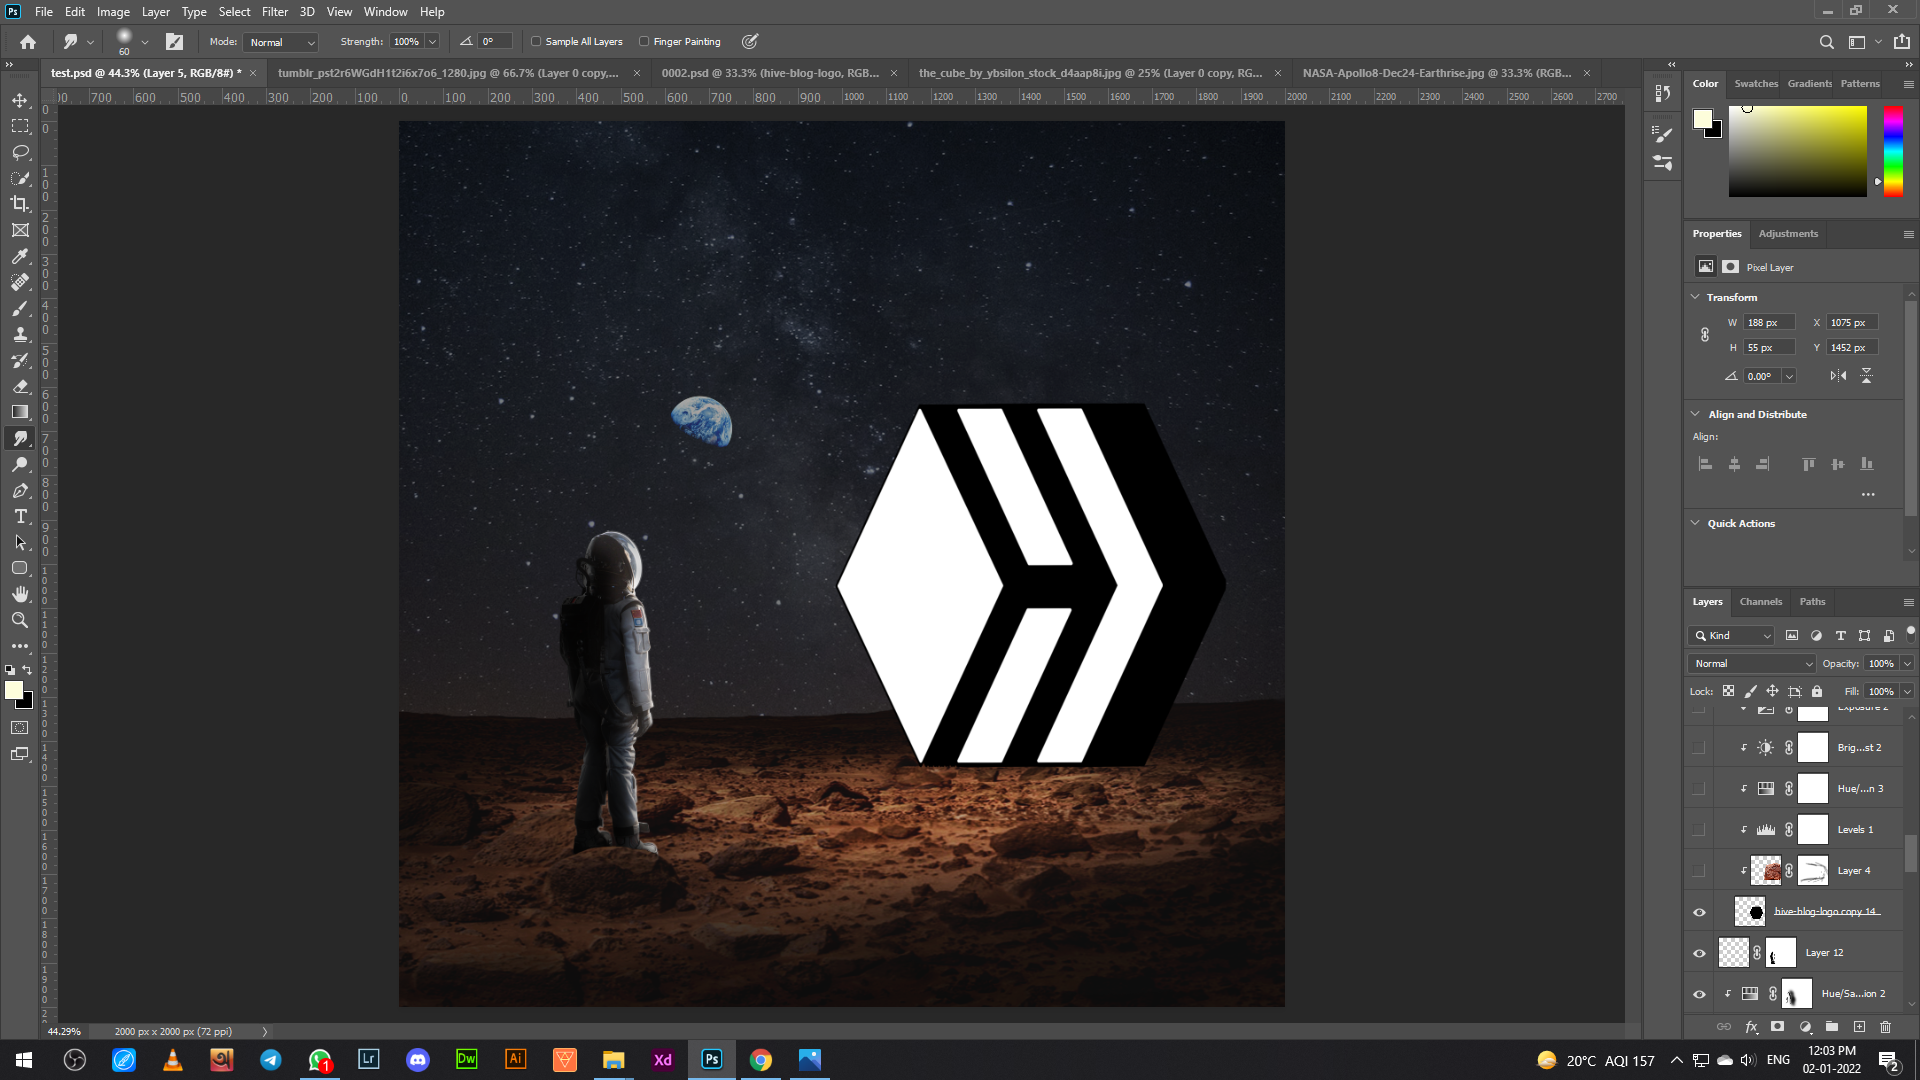
Task: Select the Move tool
Action: point(20,100)
